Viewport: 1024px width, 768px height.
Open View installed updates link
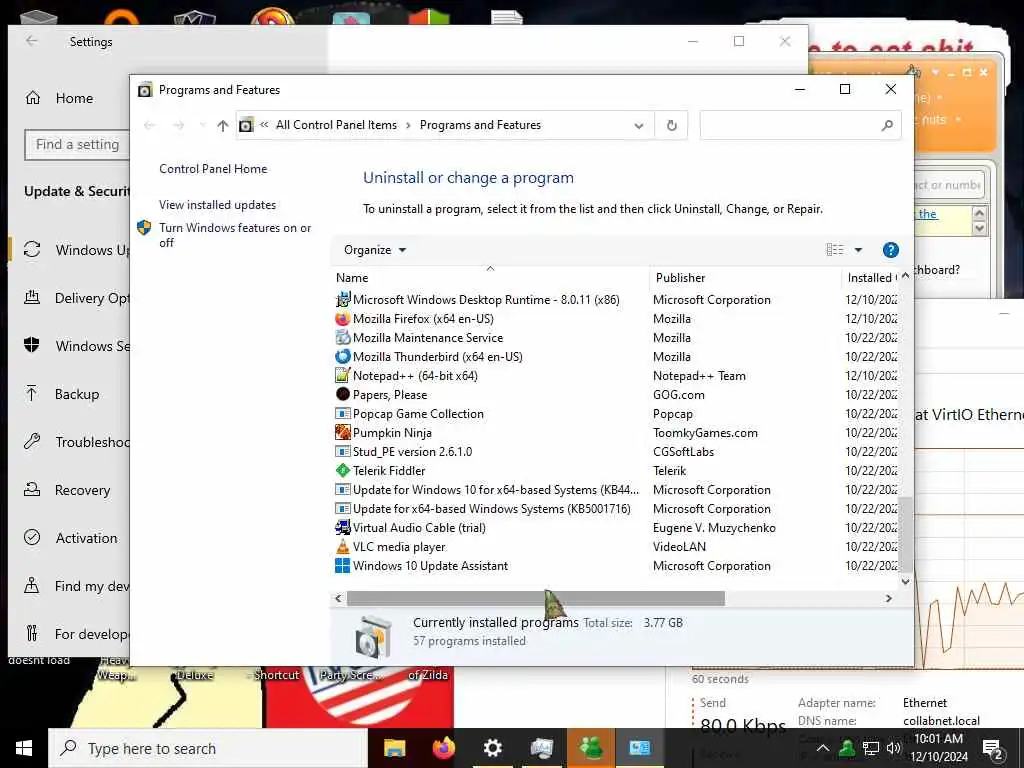click(x=217, y=204)
